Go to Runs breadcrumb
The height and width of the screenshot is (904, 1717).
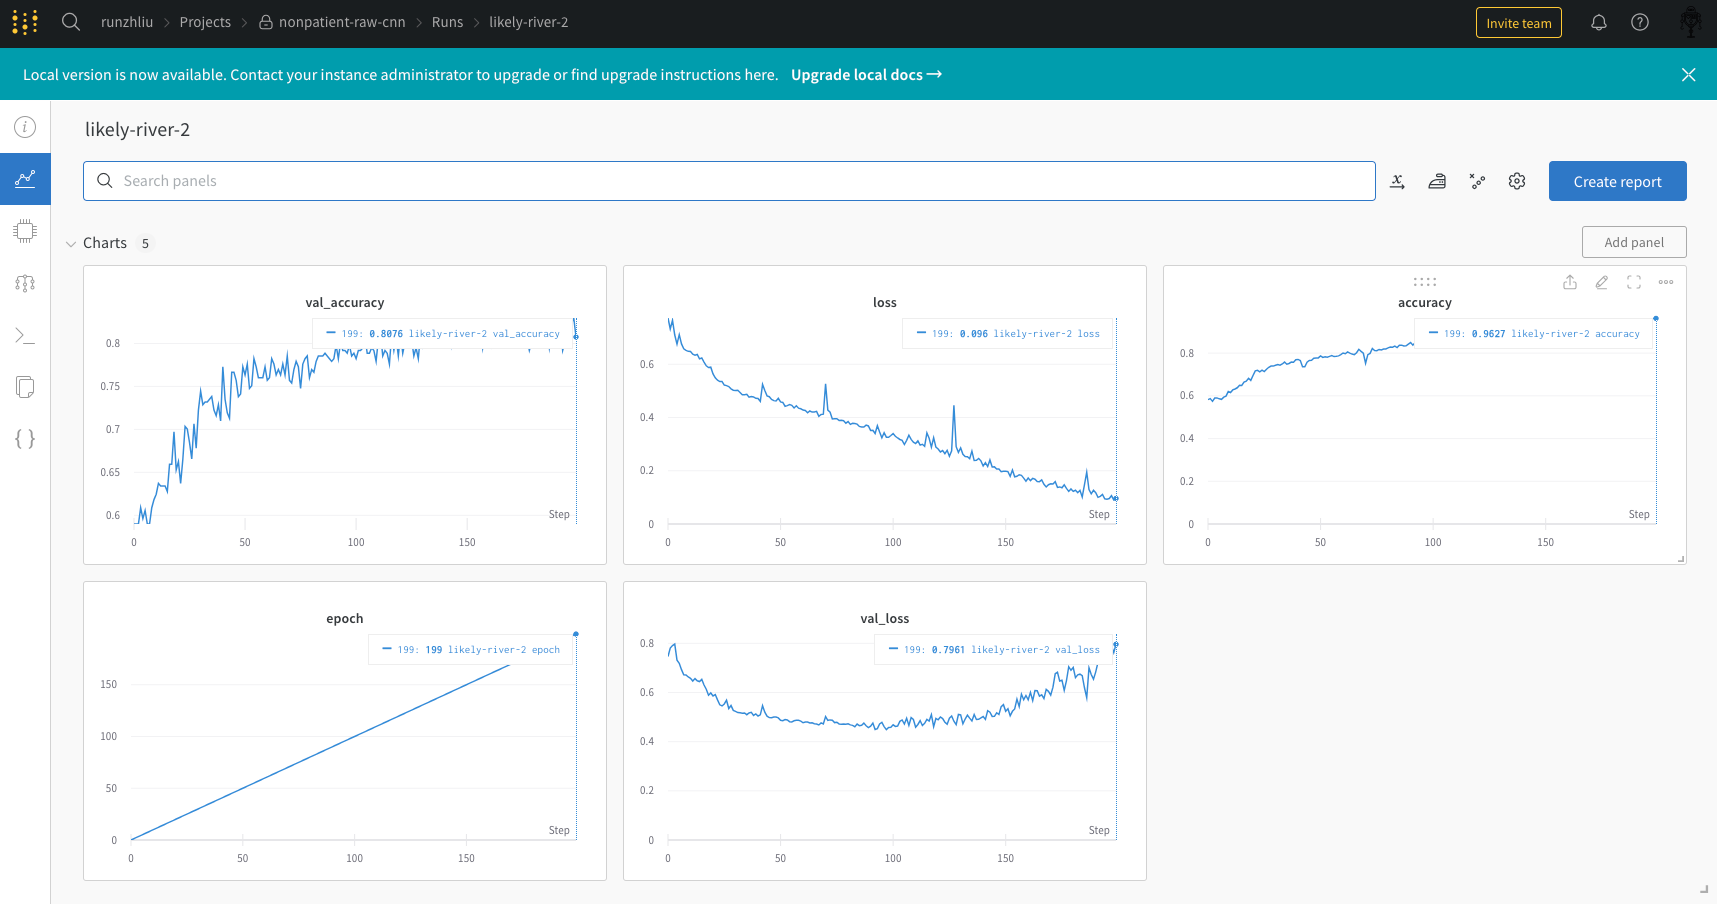[x=447, y=22]
